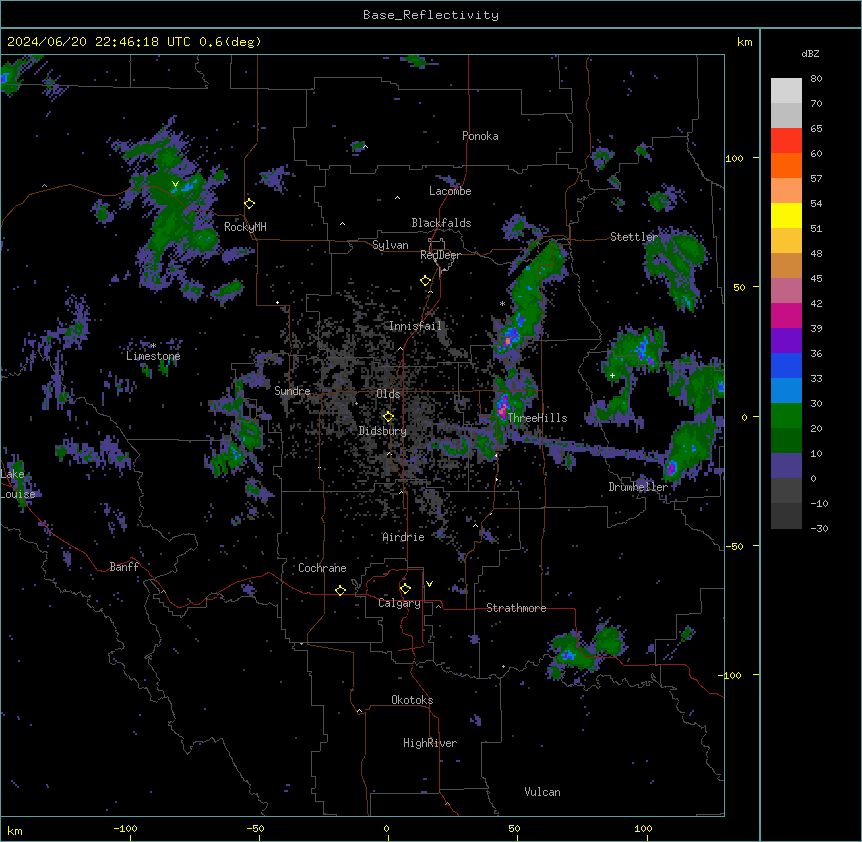Image resolution: width=862 pixels, height=842 pixels.
Task: Click the Cochrane city label
Action: click(322, 568)
